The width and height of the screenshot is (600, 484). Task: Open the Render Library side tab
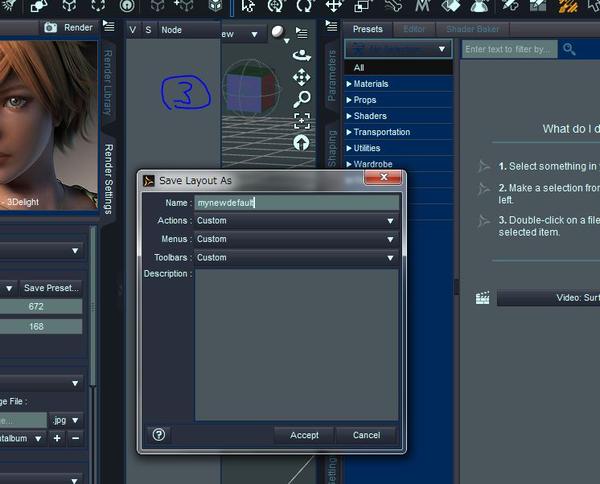[x=108, y=82]
